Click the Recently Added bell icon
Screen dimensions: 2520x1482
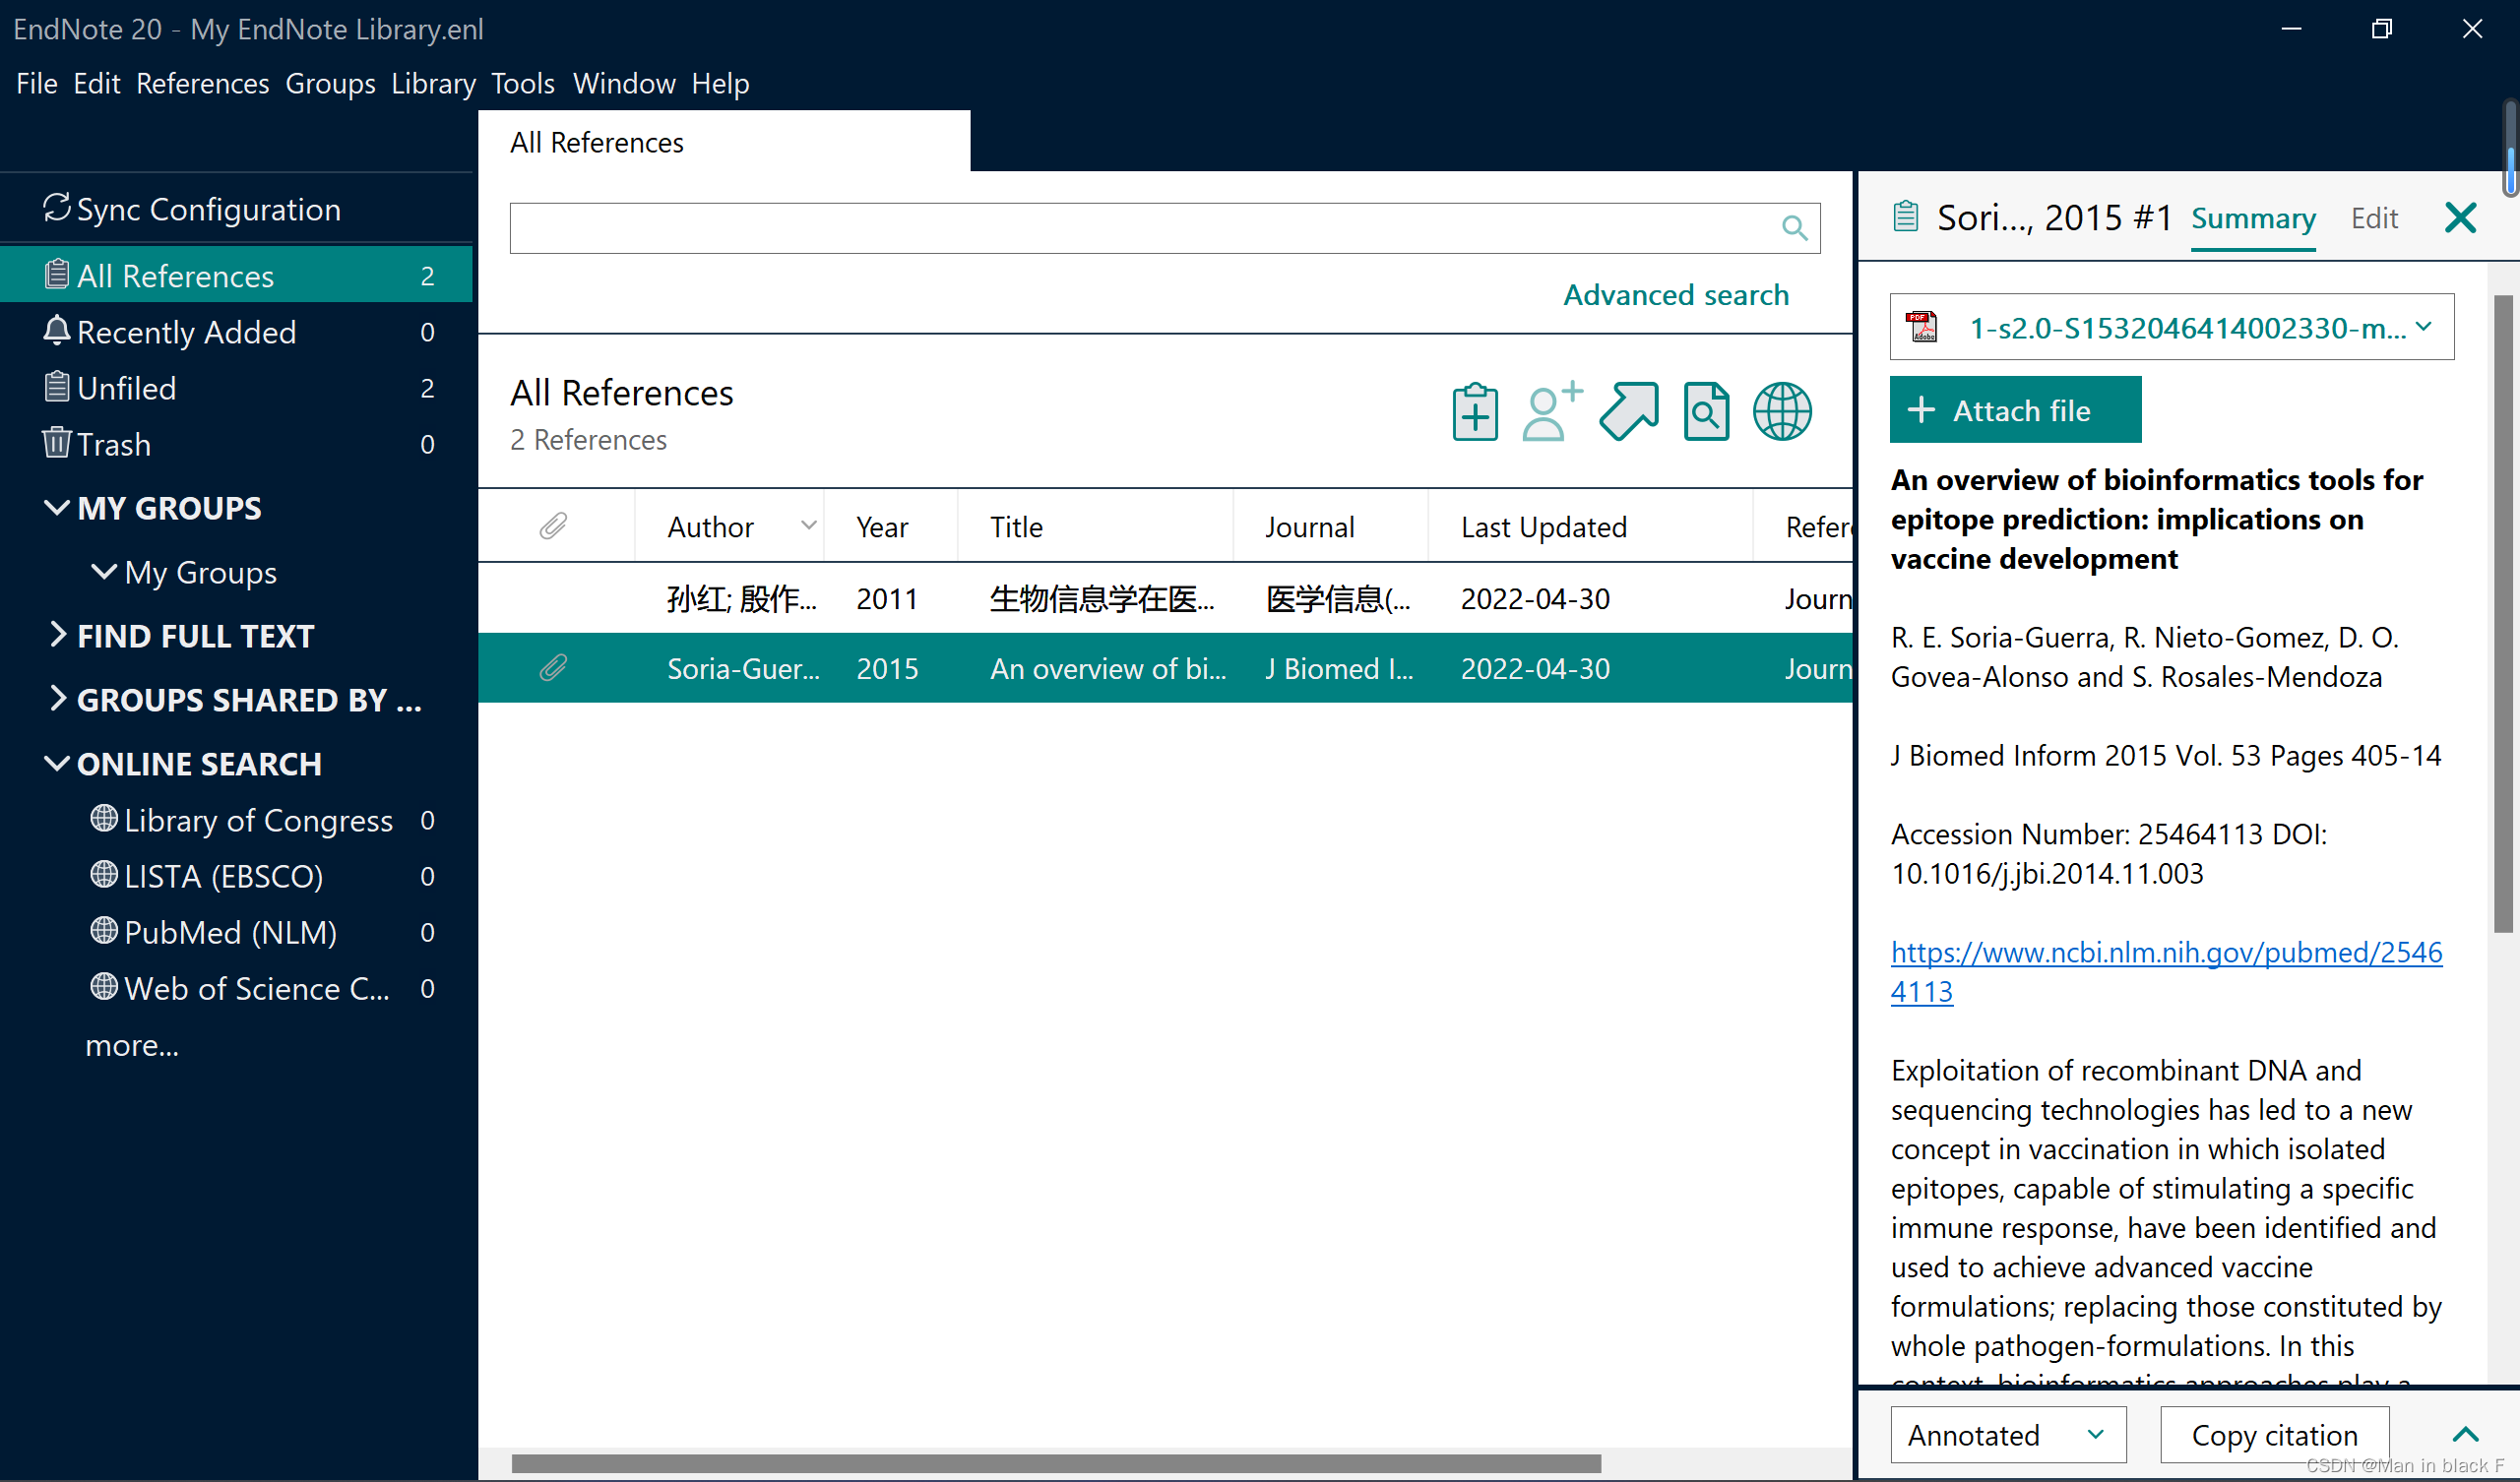tap(56, 329)
